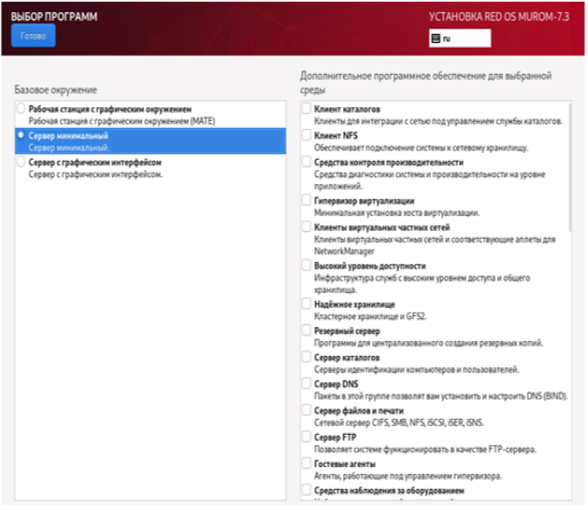Viewport: 588px width, 510px height.
Task: Check the Гипервизор виртуализации option
Action: pos(306,200)
